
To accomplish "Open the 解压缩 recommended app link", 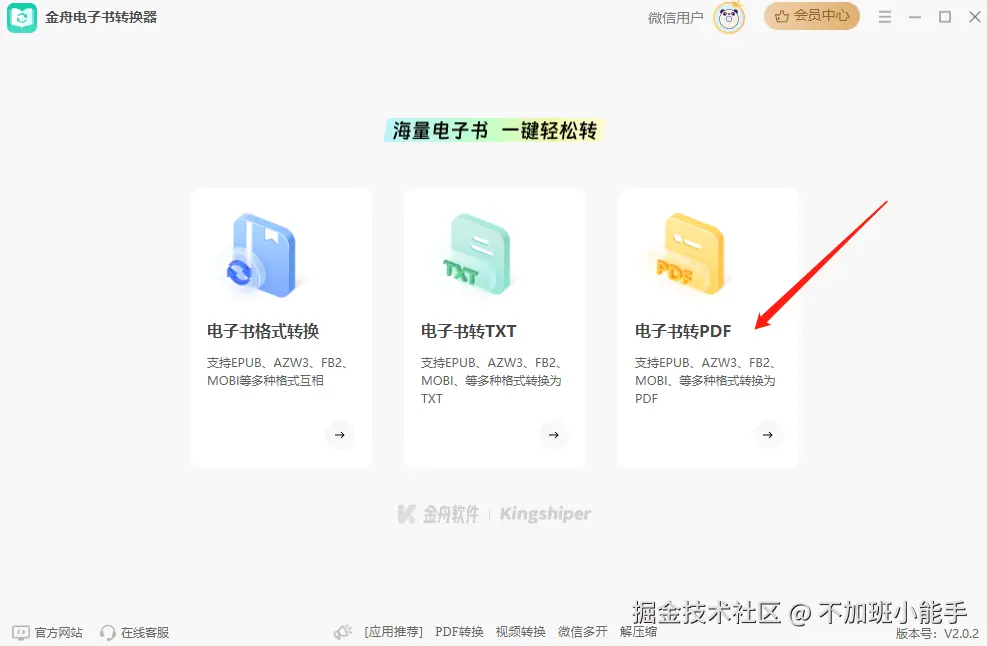I will [638, 632].
